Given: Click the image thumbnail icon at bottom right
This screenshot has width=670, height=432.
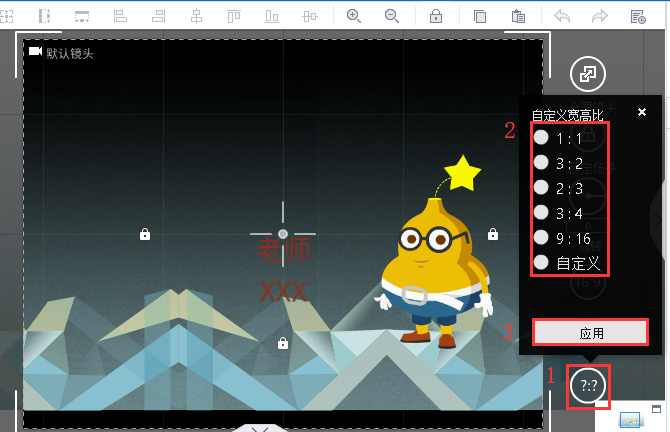Looking at the screenshot, I should tap(629, 420).
